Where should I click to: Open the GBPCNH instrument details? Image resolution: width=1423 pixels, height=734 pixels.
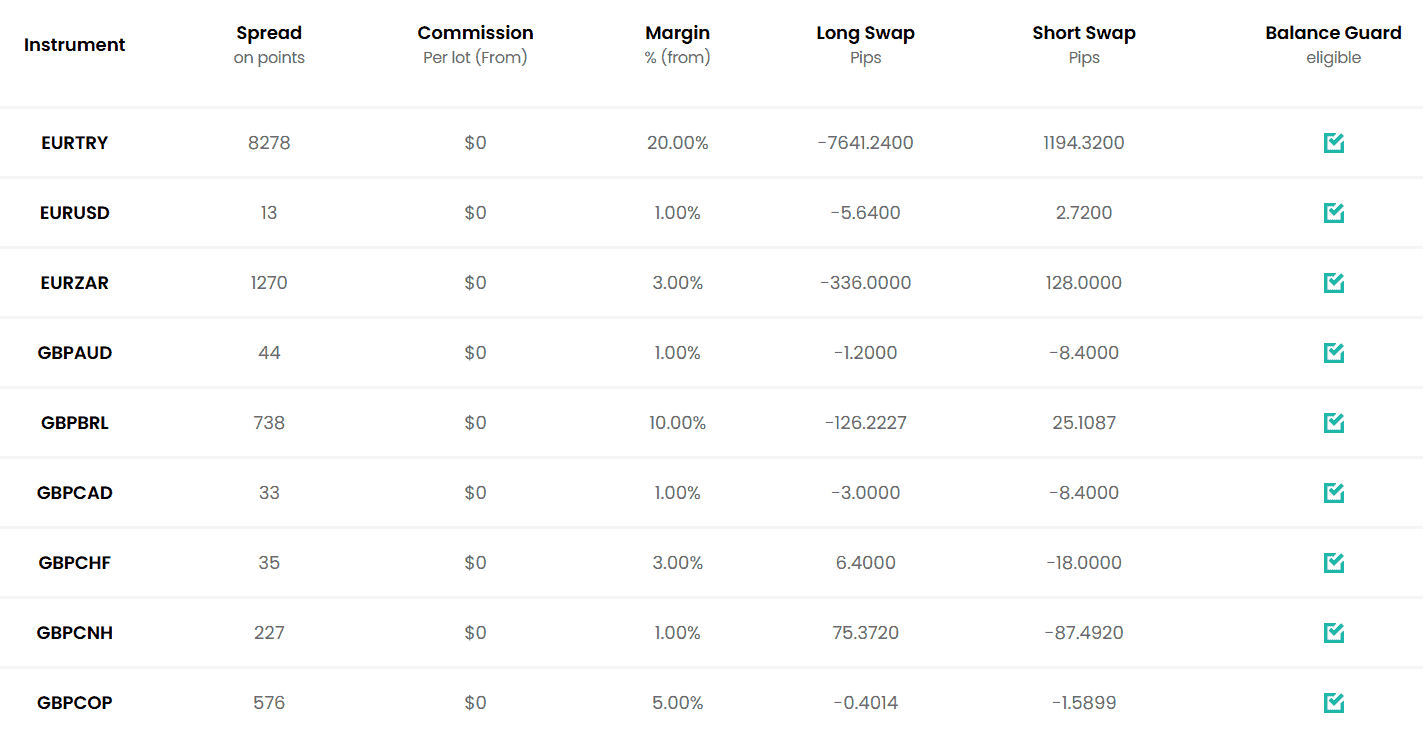(x=74, y=632)
